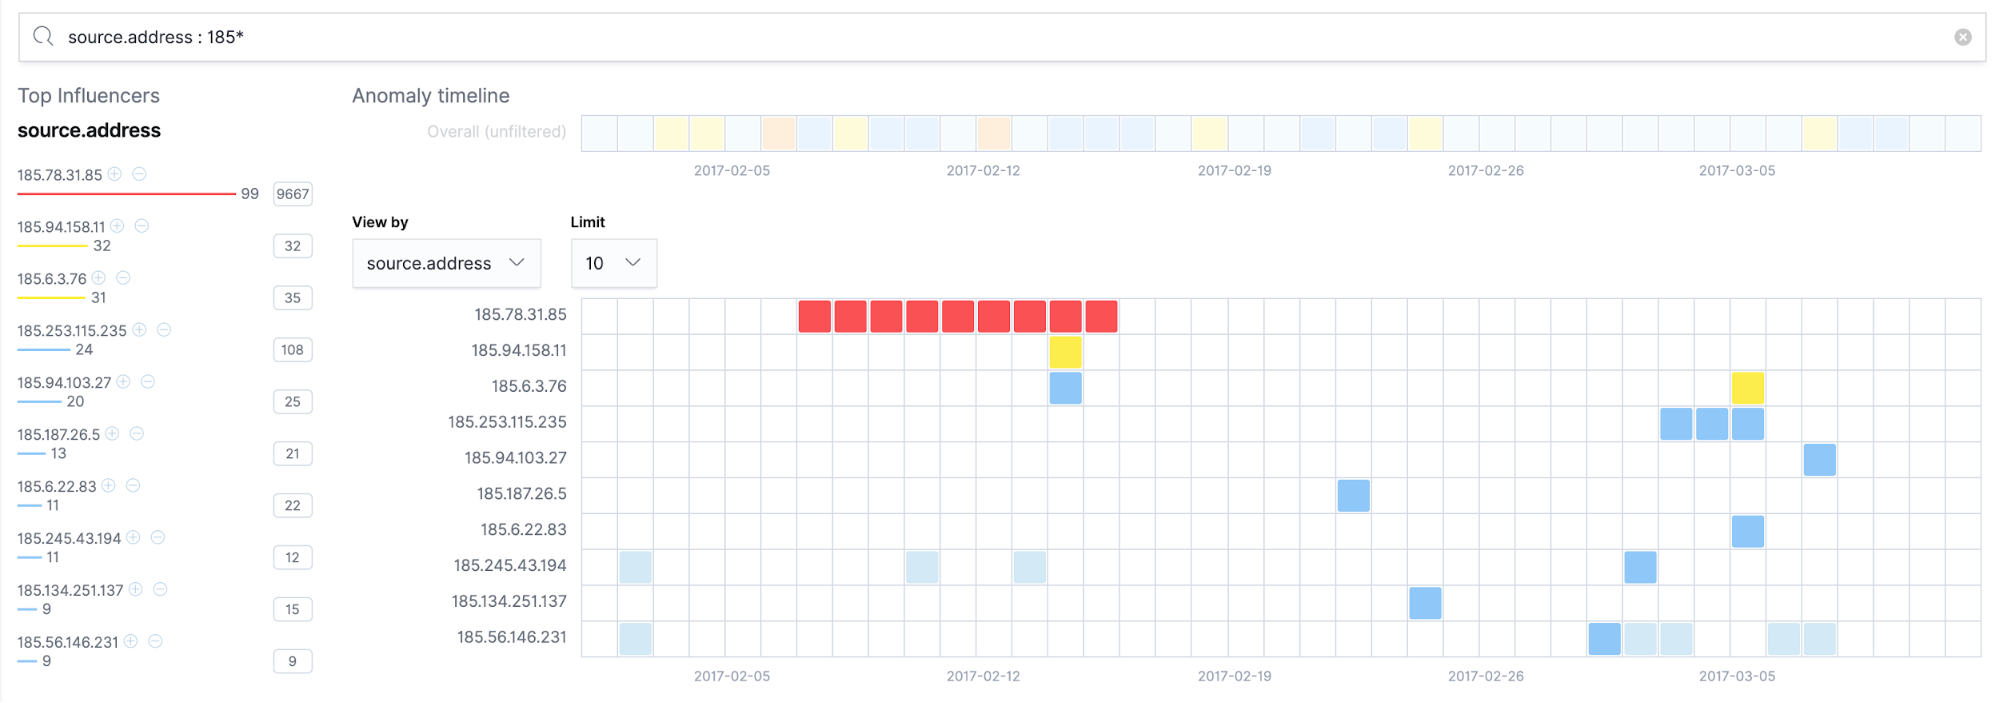This screenshot has height=703, width=1999.
Task: Click the 185.94.103.27 swimlane row label
Action: (x=515, y=459)
